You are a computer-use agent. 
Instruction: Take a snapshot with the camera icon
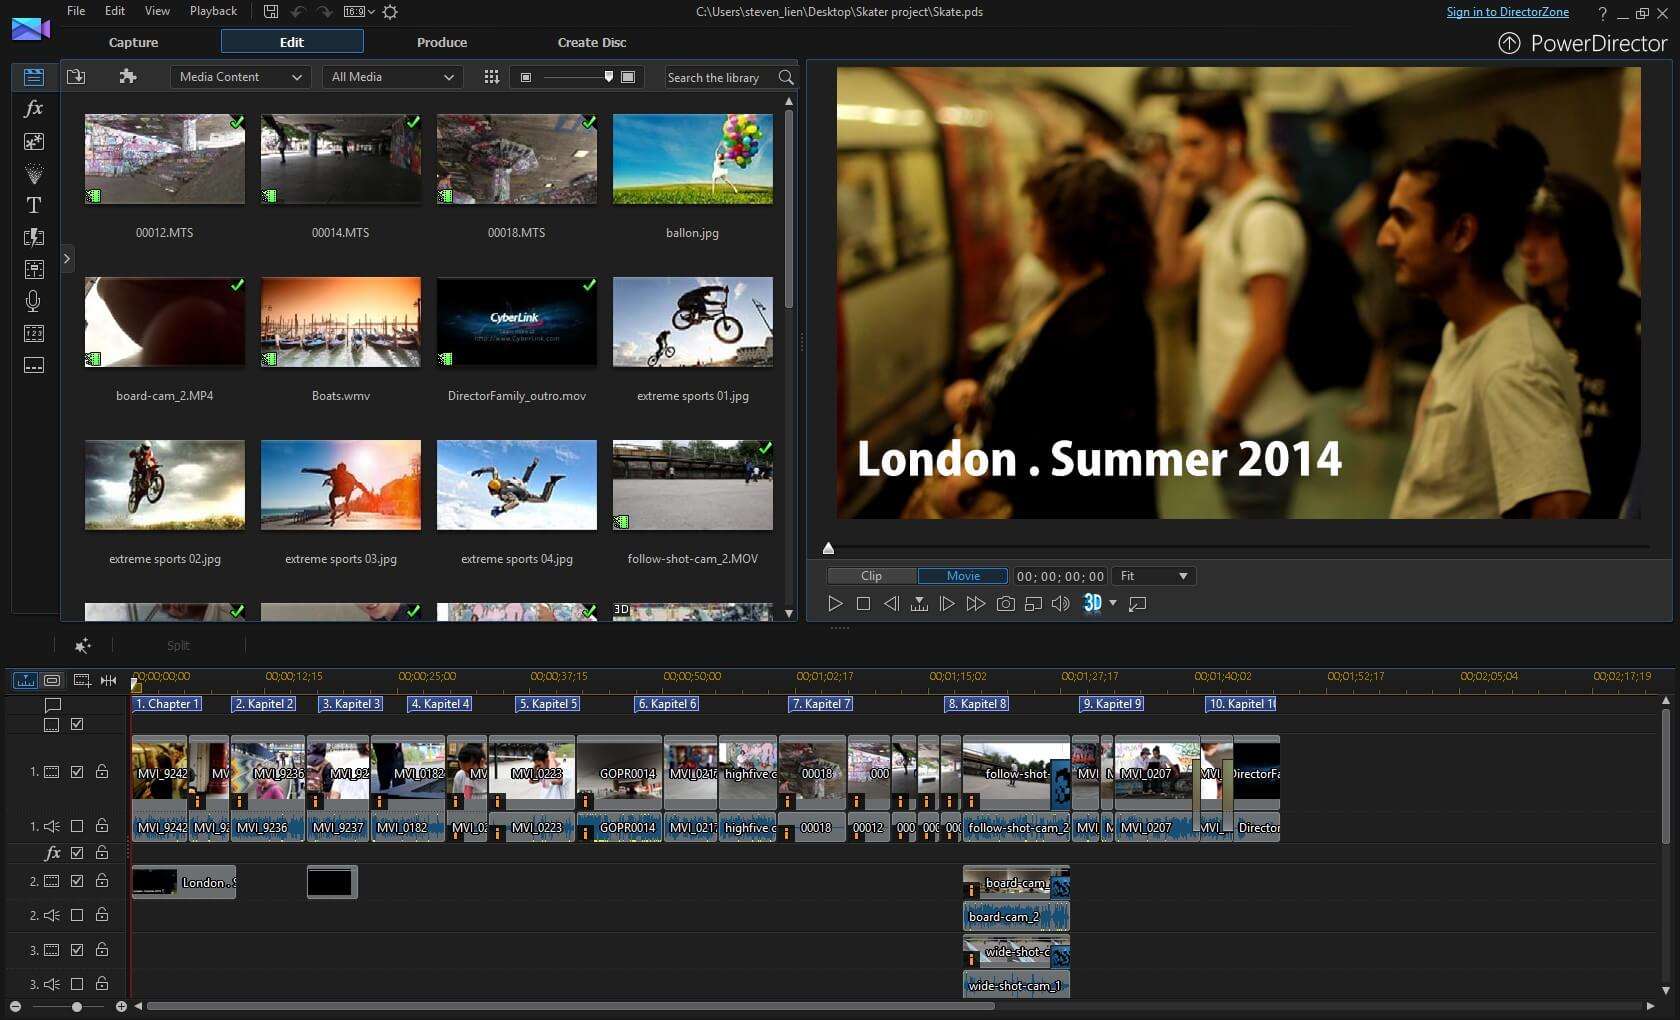tap(1005, 604)
